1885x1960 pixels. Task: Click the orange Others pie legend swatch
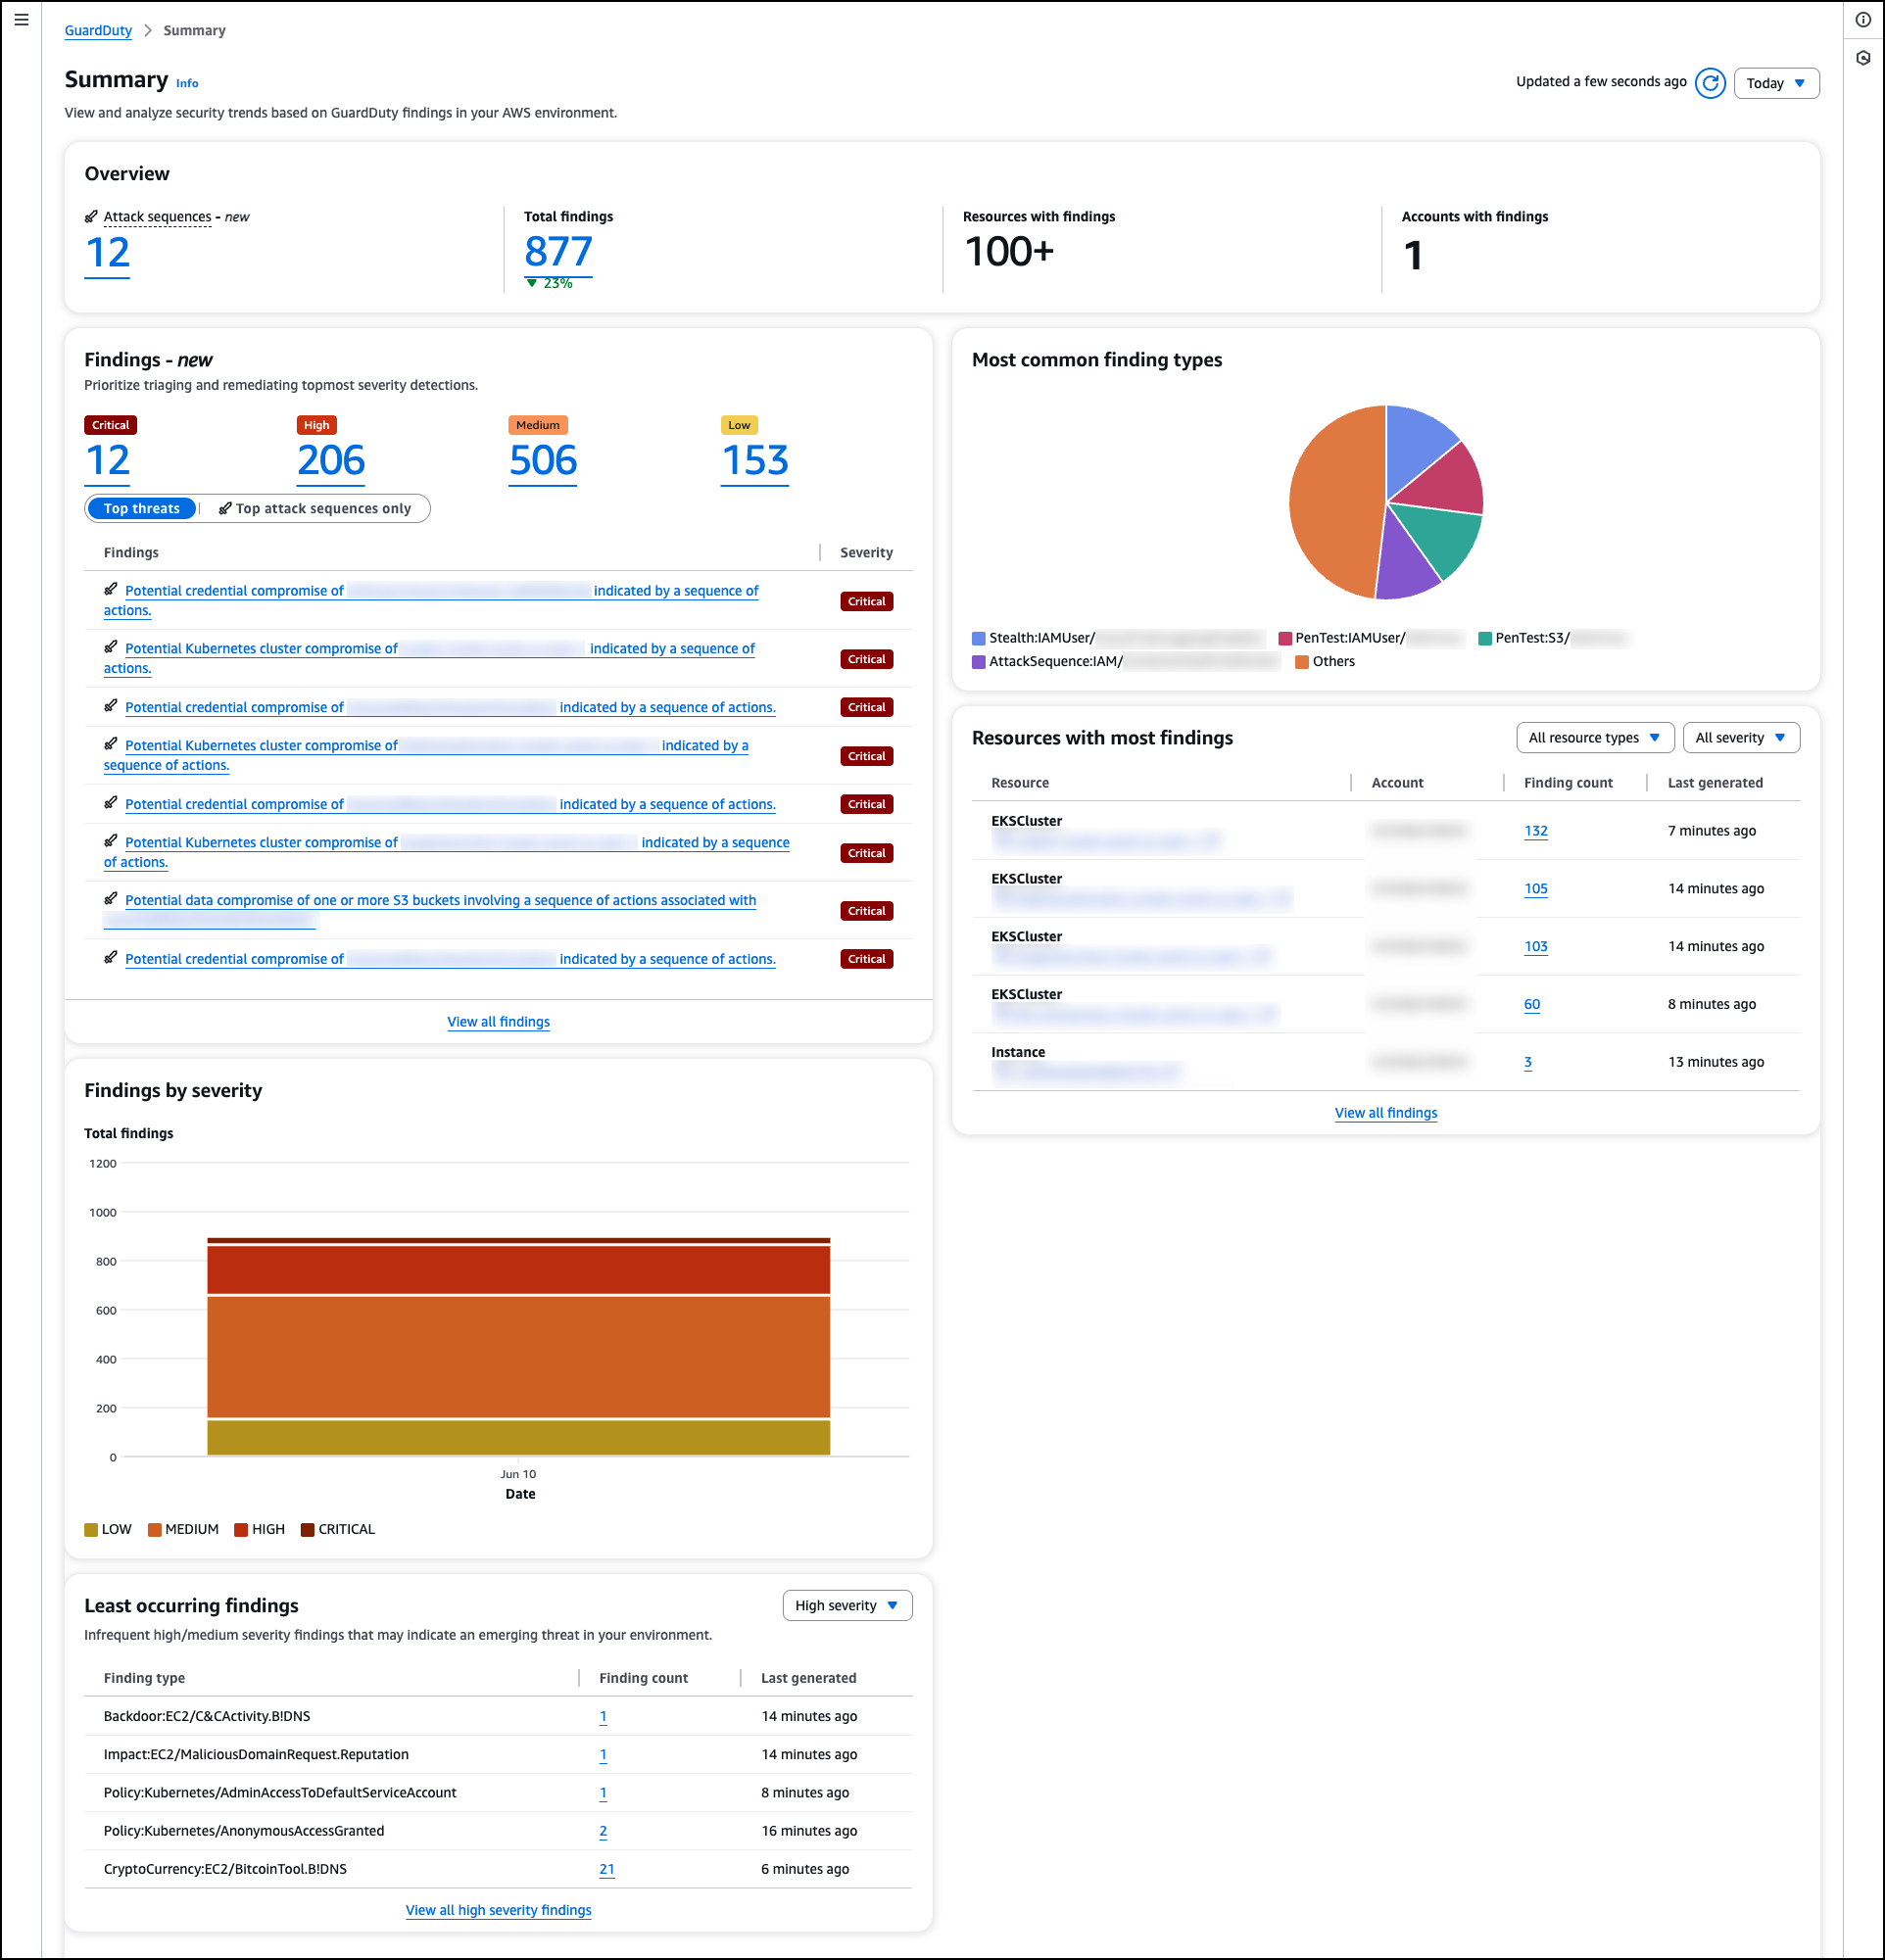click(1302, 662)
